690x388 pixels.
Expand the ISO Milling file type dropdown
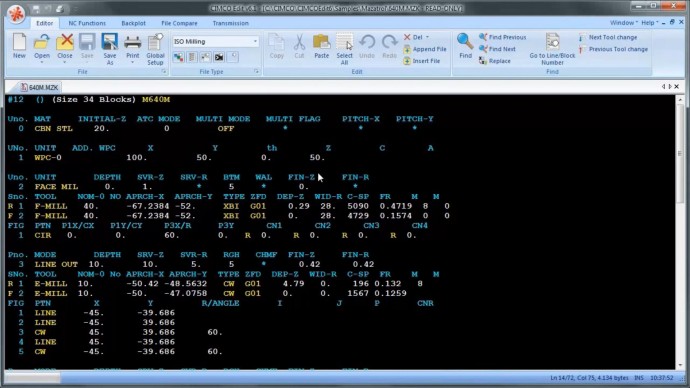[x=255, y=41]
